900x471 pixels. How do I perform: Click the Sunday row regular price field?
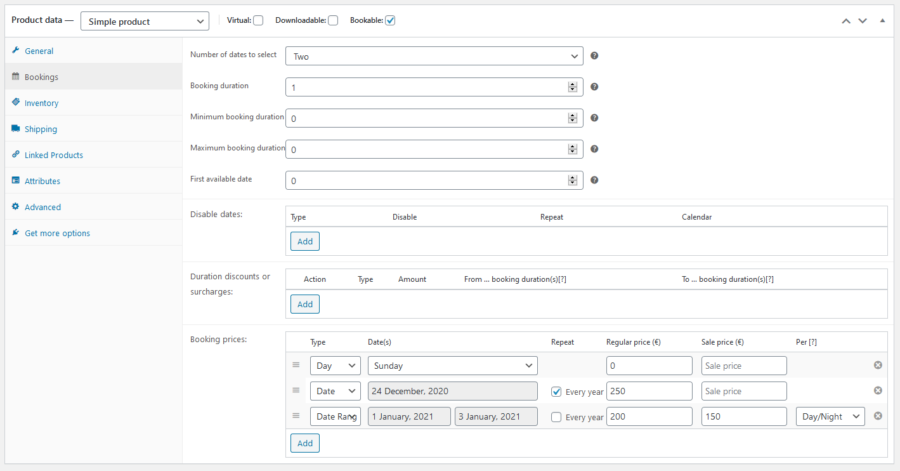tap(649, 365)
